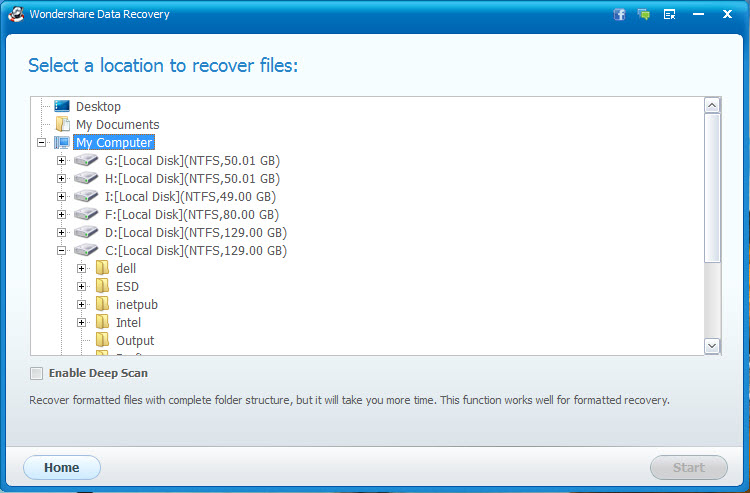Select the ESD folder name

click(x=127, y=286)
